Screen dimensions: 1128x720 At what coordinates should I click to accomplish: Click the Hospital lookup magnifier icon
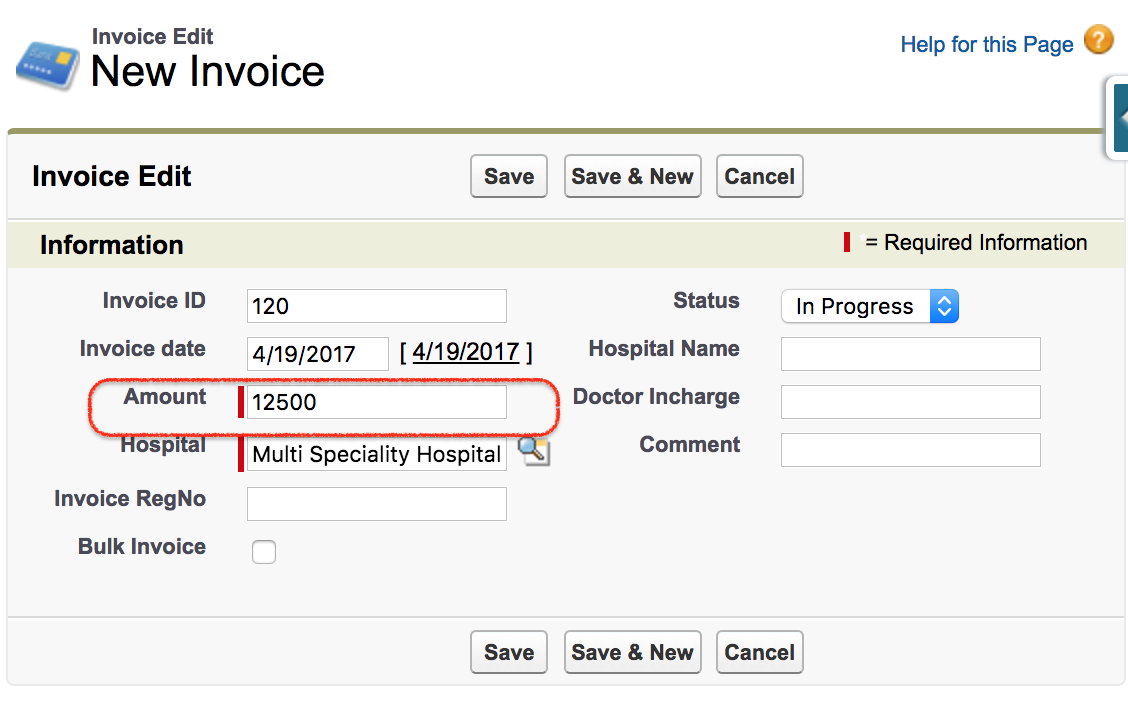point(534,451)
